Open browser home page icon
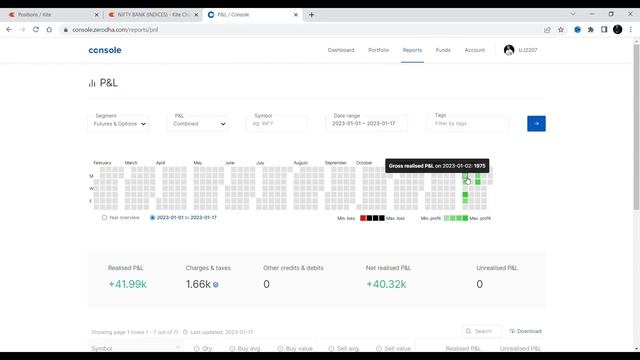 pyautogui.click(x=49, y=29)
